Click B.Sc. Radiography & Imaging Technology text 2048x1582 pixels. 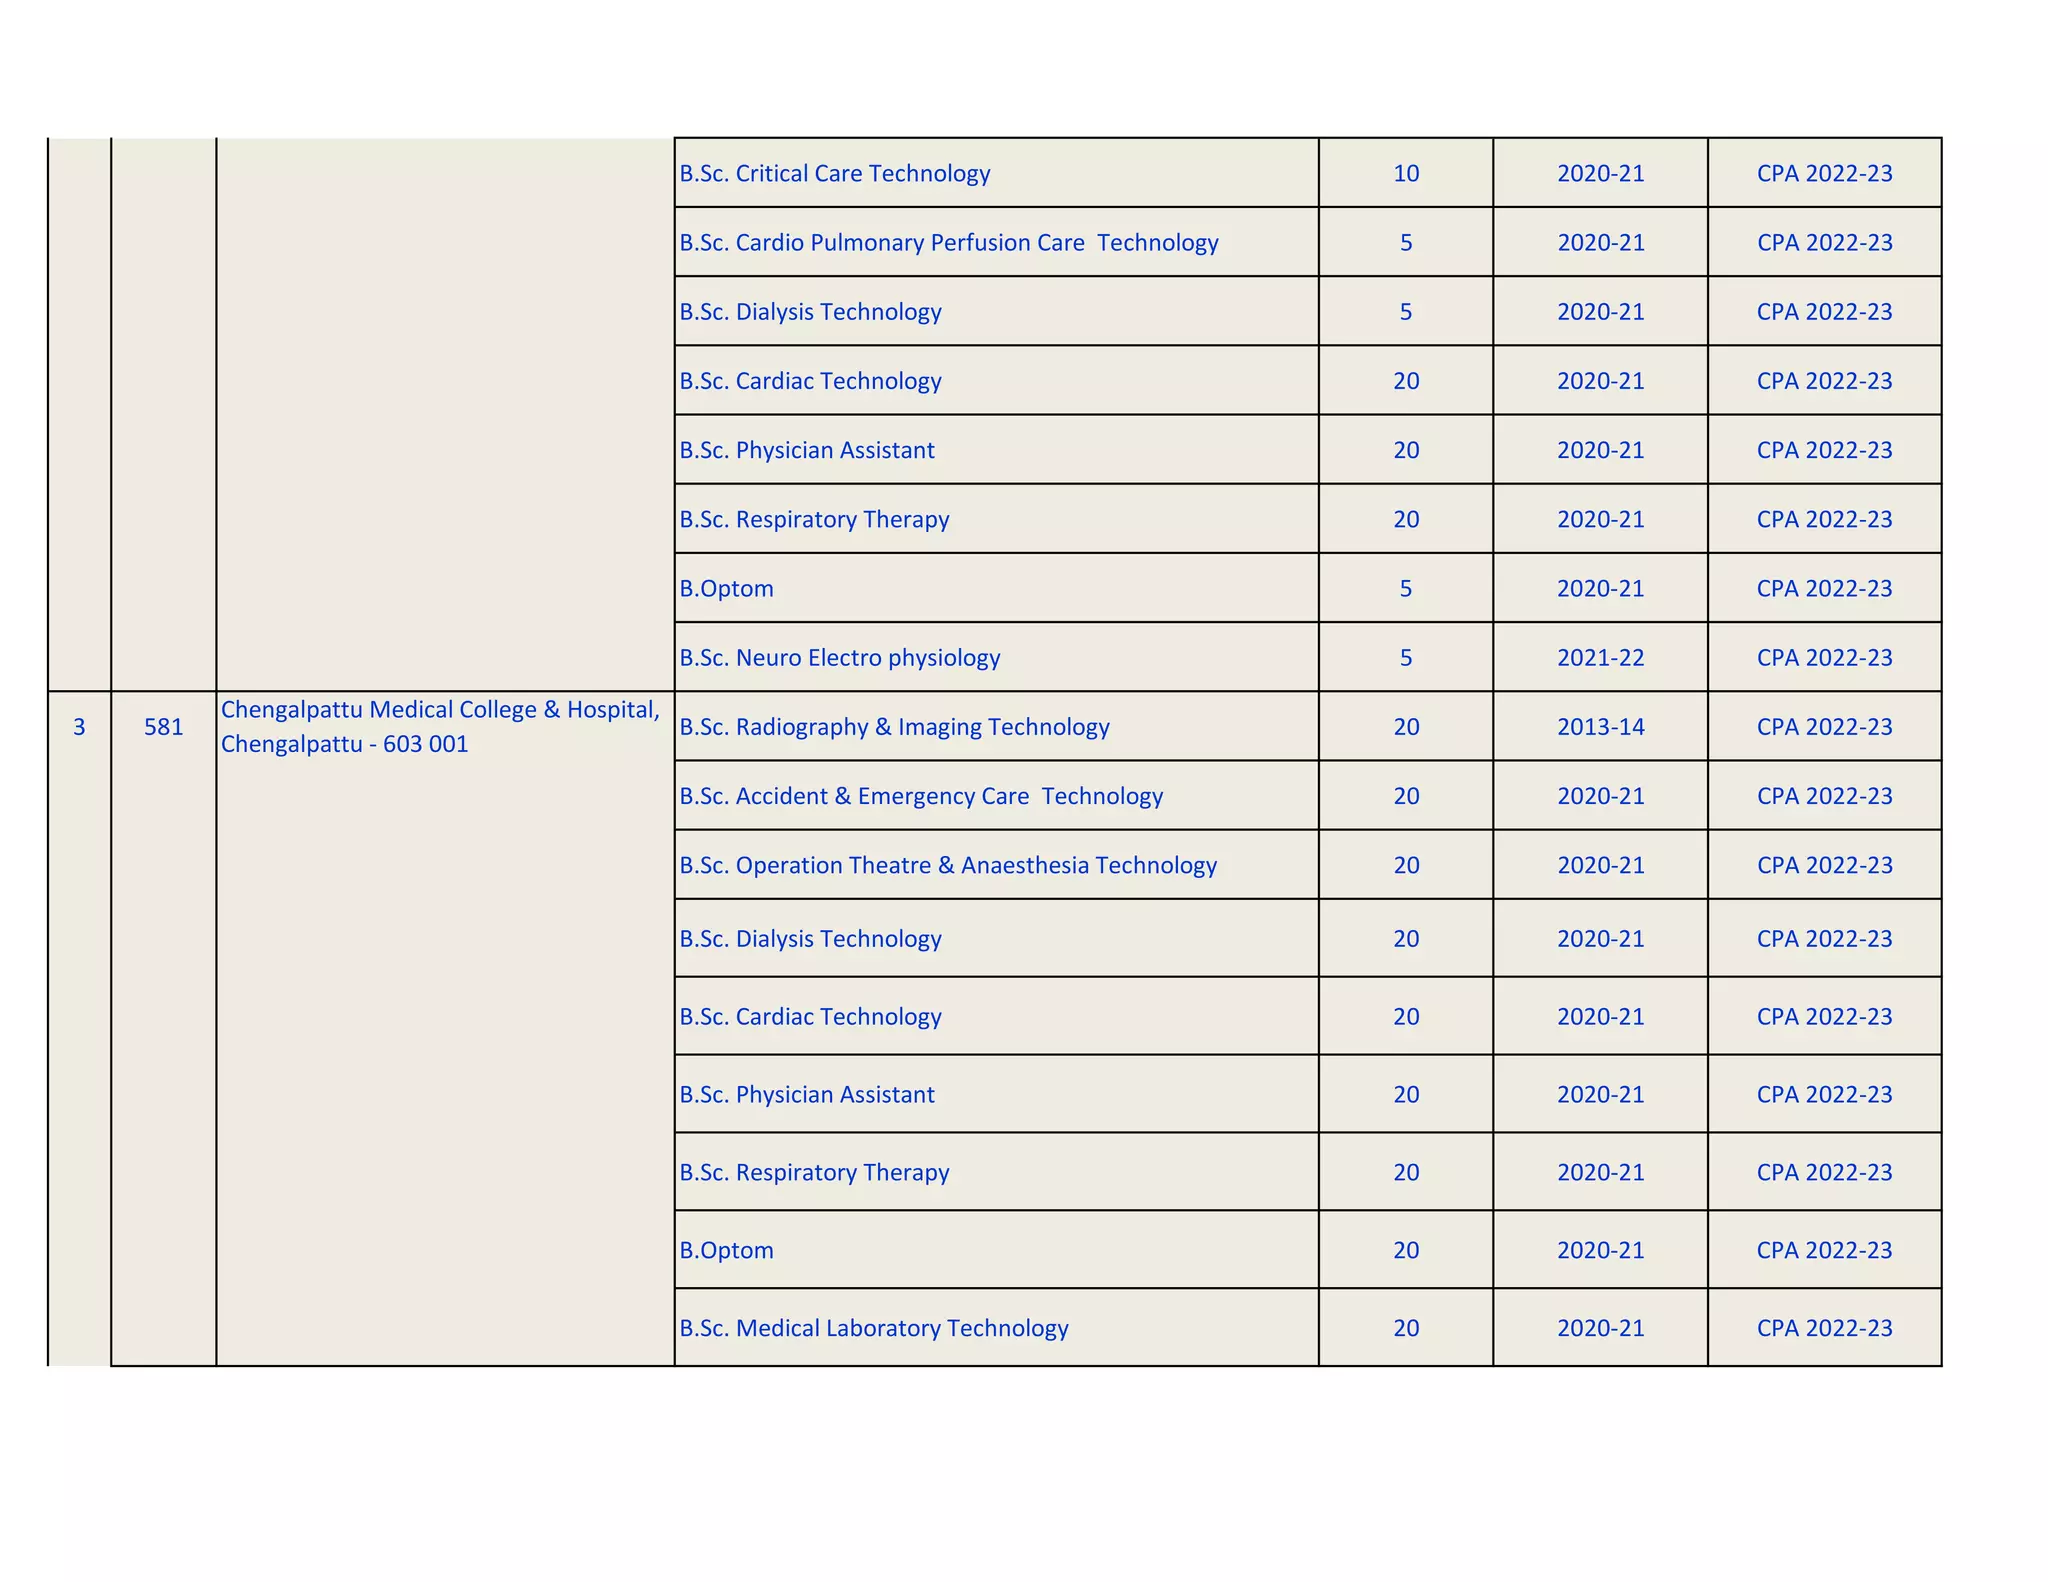click(894, 727)
